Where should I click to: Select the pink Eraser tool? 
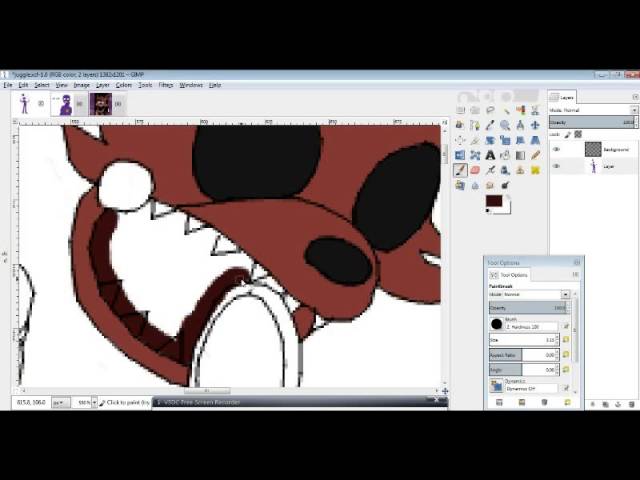coord(475,170)
